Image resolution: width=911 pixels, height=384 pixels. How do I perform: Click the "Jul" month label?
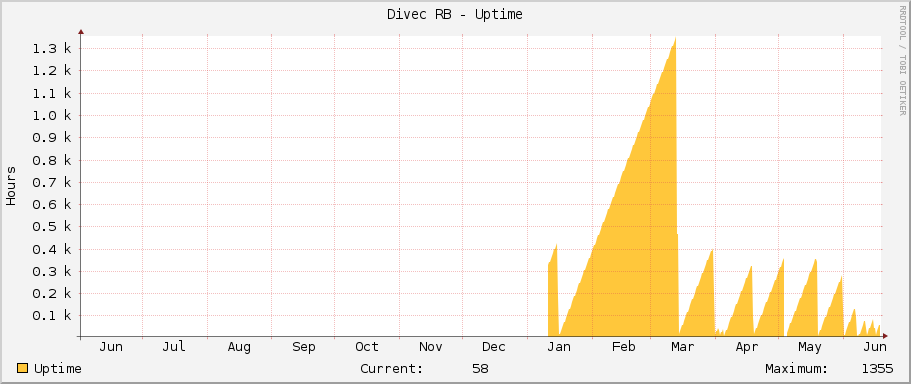point(174,347)
